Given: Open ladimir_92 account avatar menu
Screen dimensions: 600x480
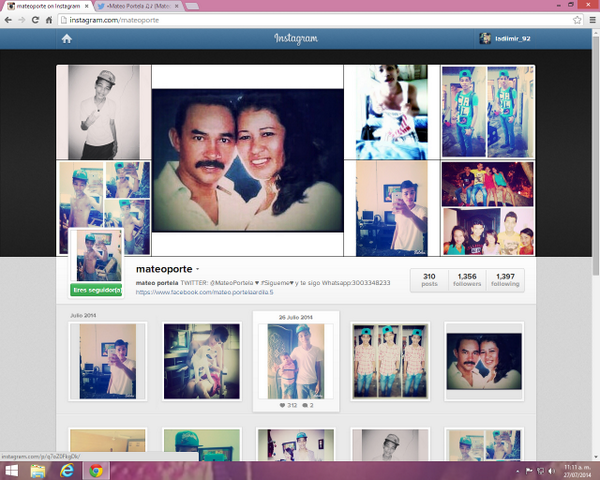Looking at the screenshot, I should (x=485, y=38).
